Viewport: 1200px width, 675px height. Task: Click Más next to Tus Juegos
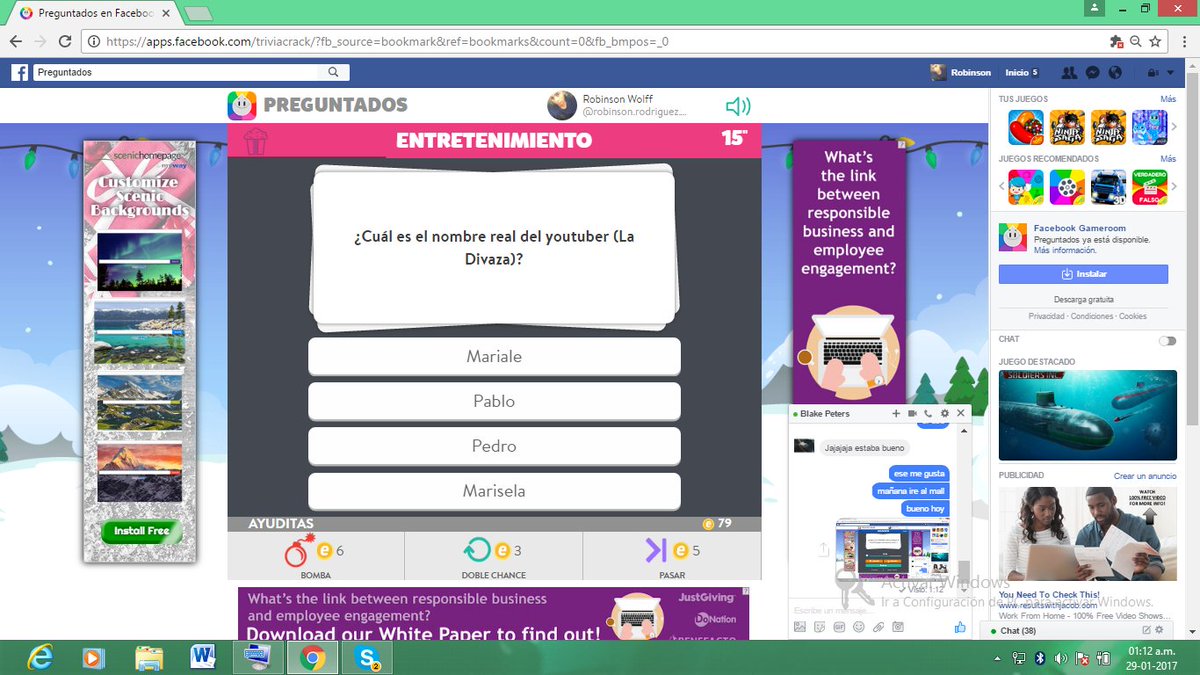(x=1168, y=99)
